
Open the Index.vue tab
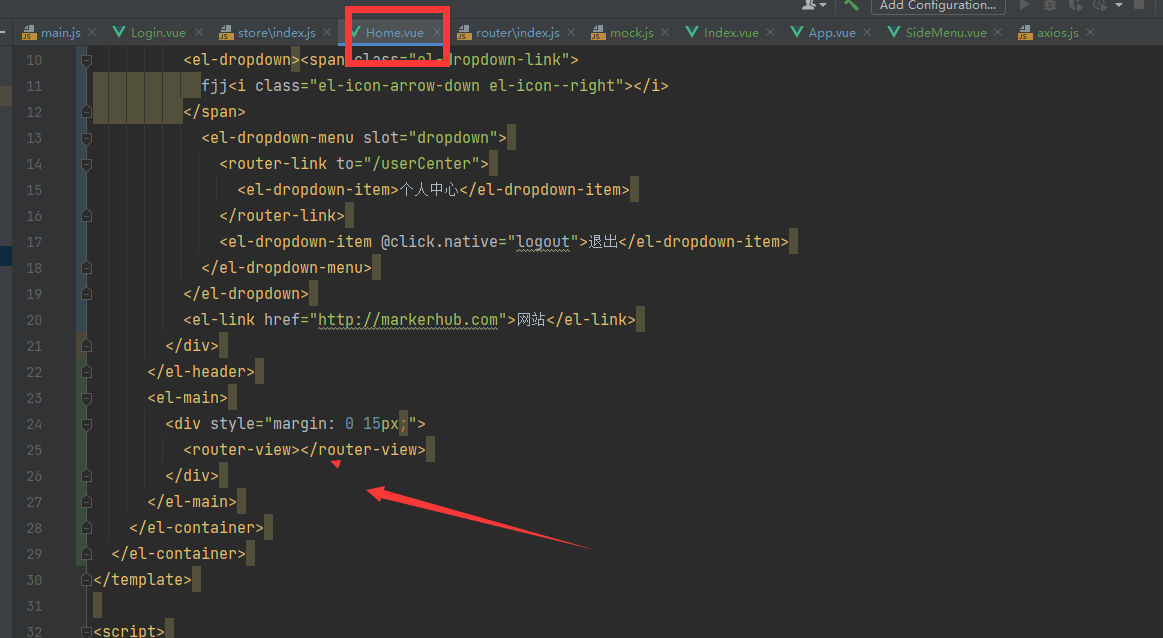(x=731, y=33)
